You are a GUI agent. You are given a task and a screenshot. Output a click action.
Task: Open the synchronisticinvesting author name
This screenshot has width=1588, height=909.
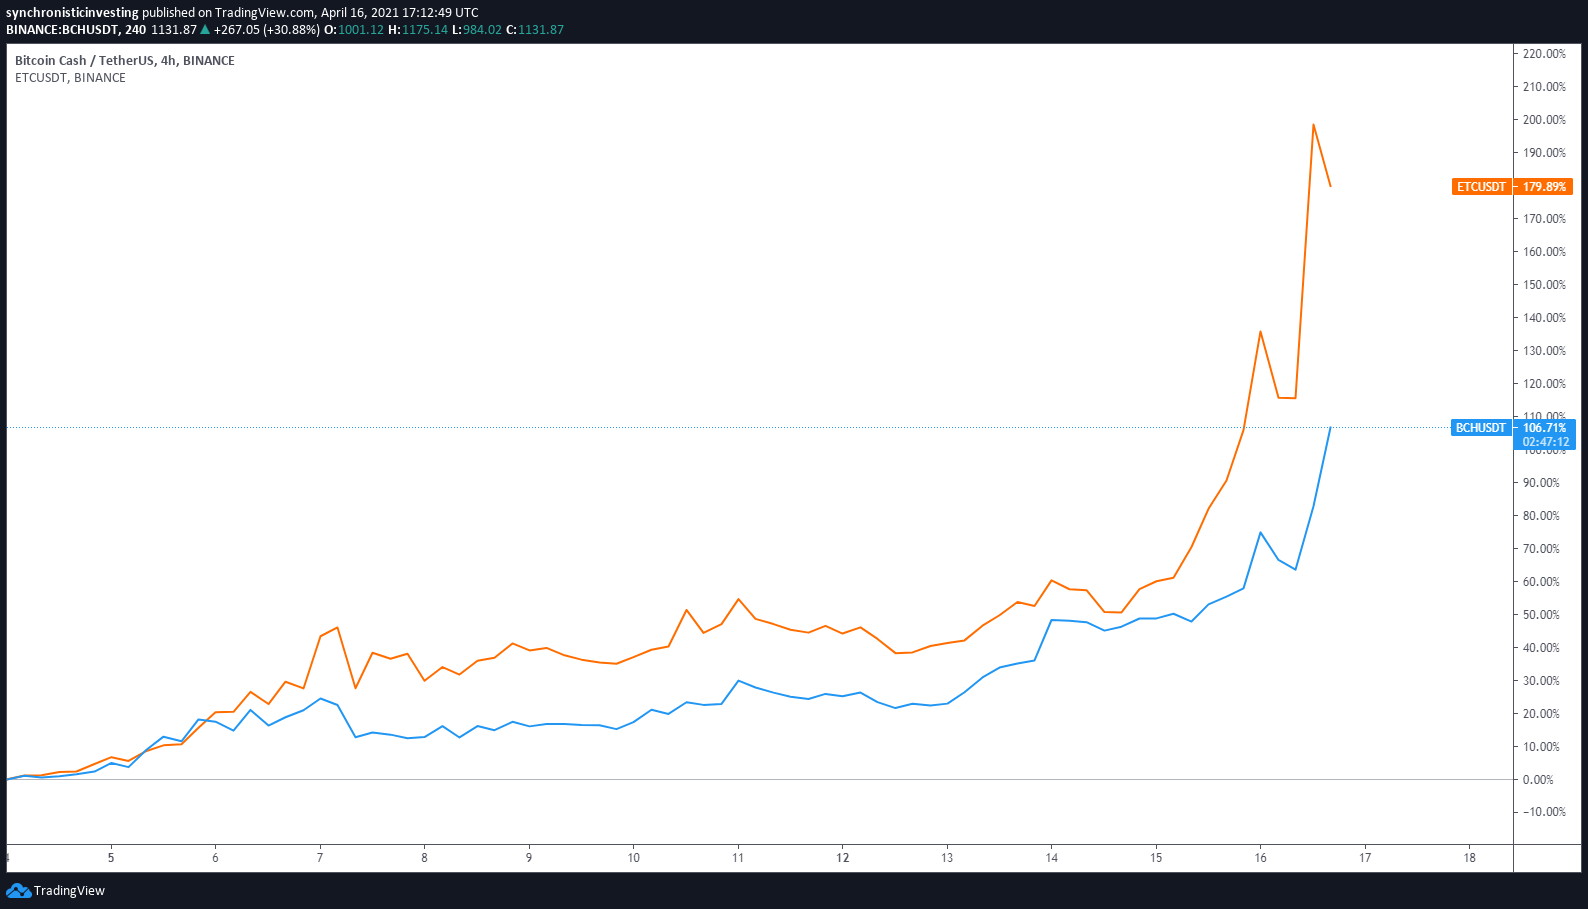point(72,13)
